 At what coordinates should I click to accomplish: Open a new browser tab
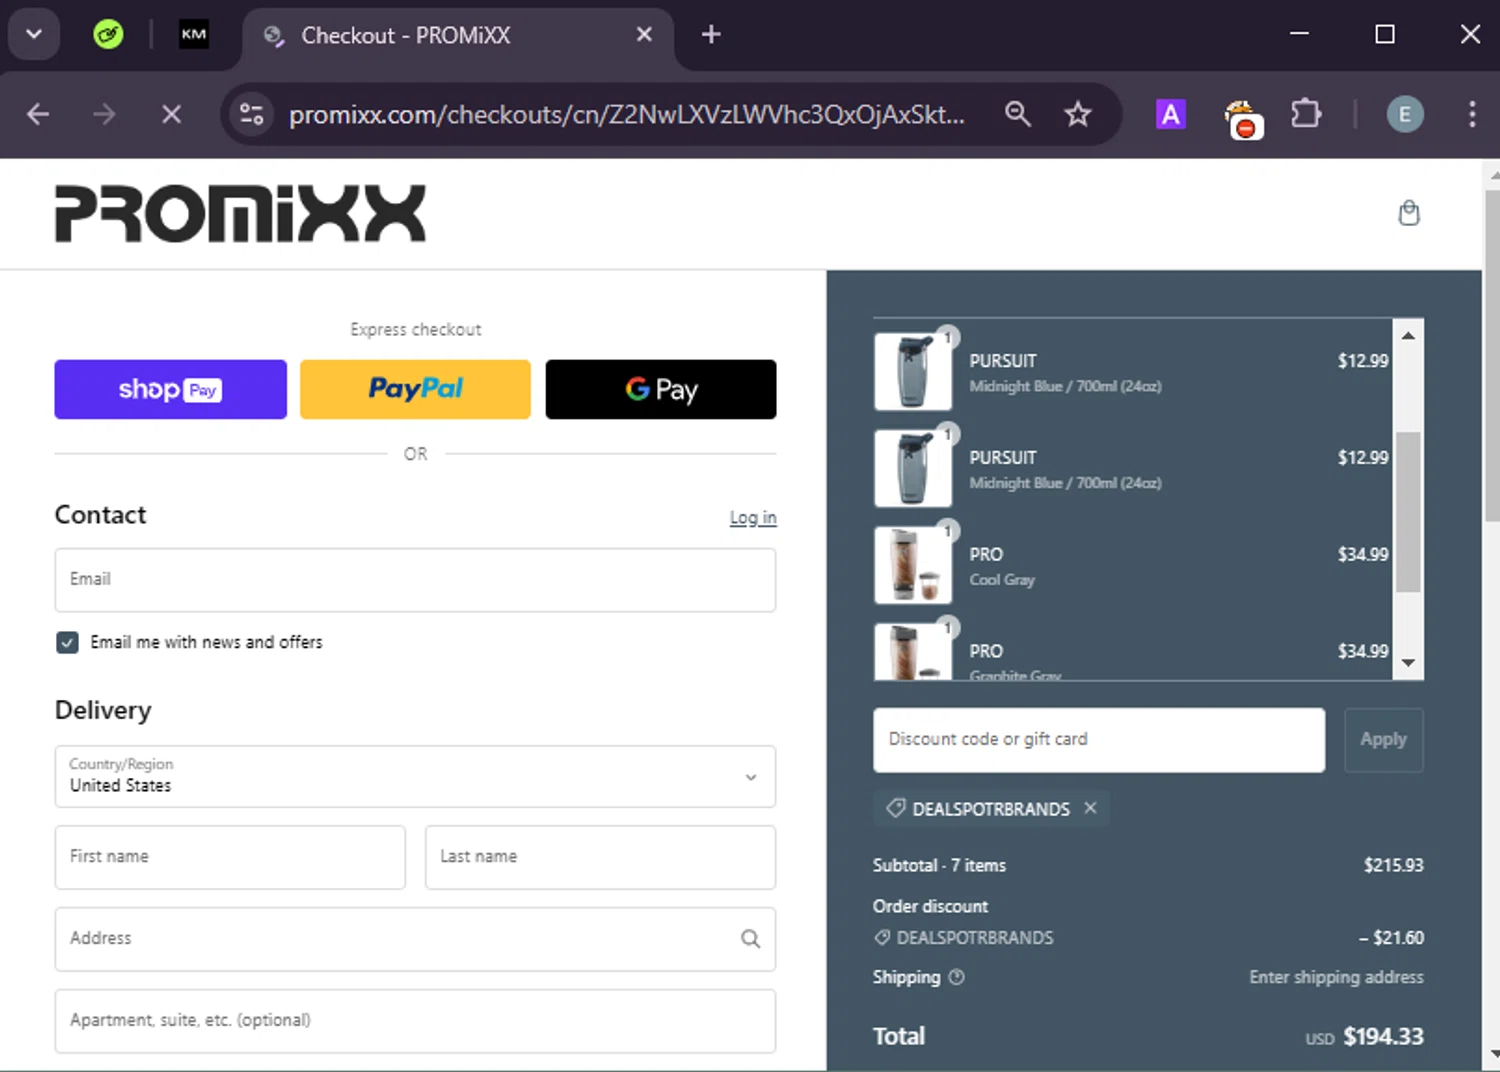[x=711, y=35]
